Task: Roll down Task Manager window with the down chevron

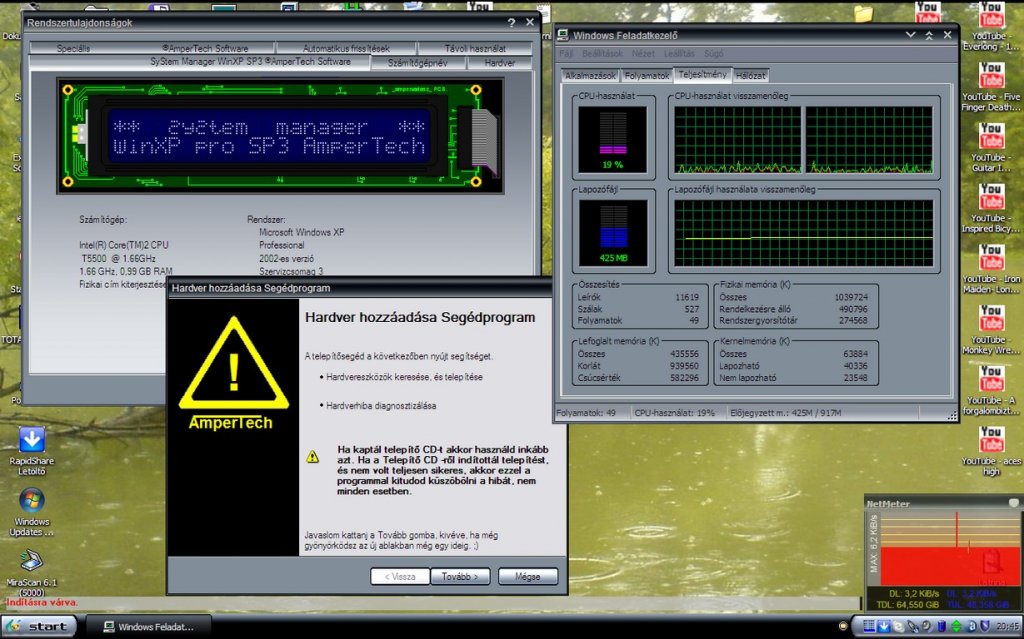Action: tap(910, 35)
